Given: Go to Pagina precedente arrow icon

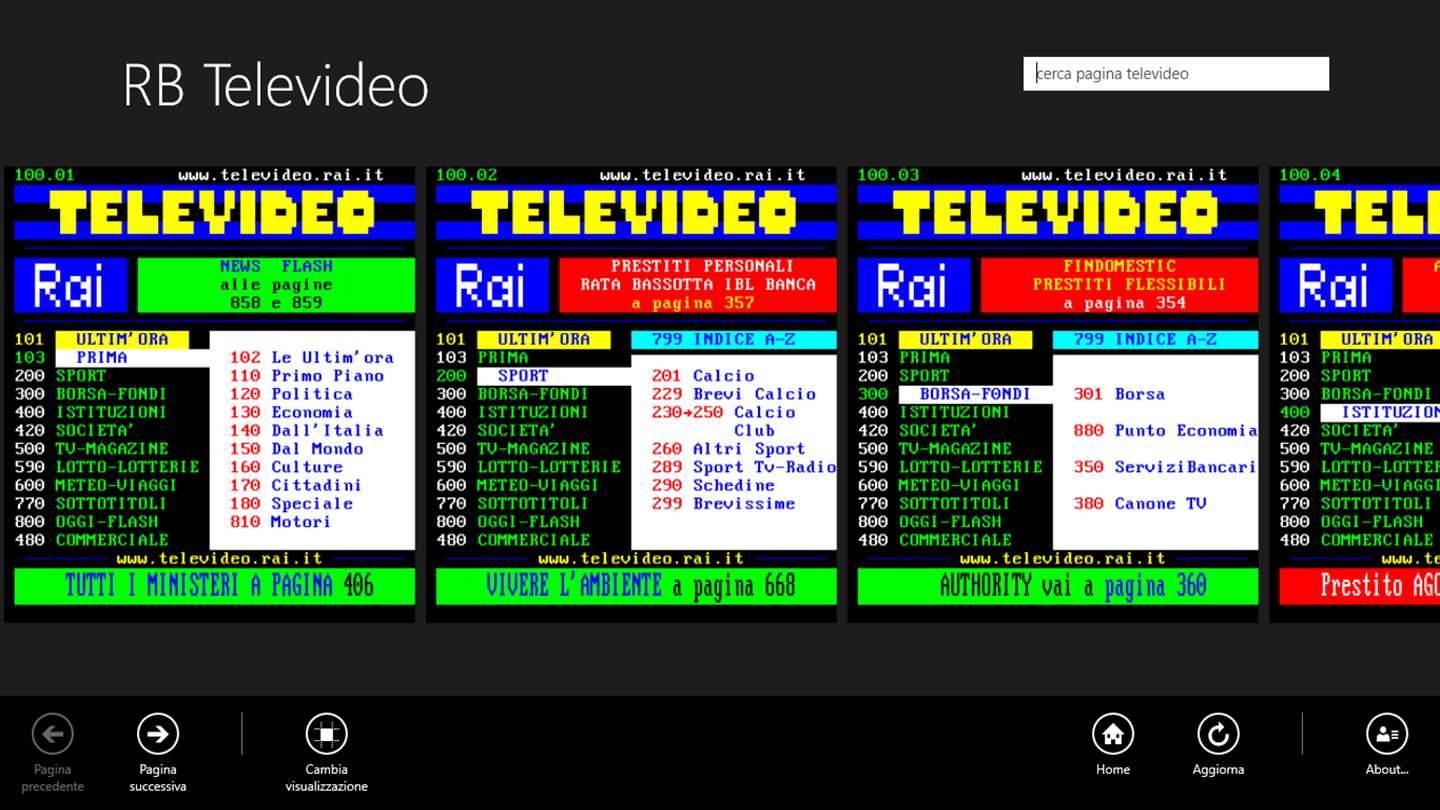Looking at the screenshot, I should click(53, 735).
